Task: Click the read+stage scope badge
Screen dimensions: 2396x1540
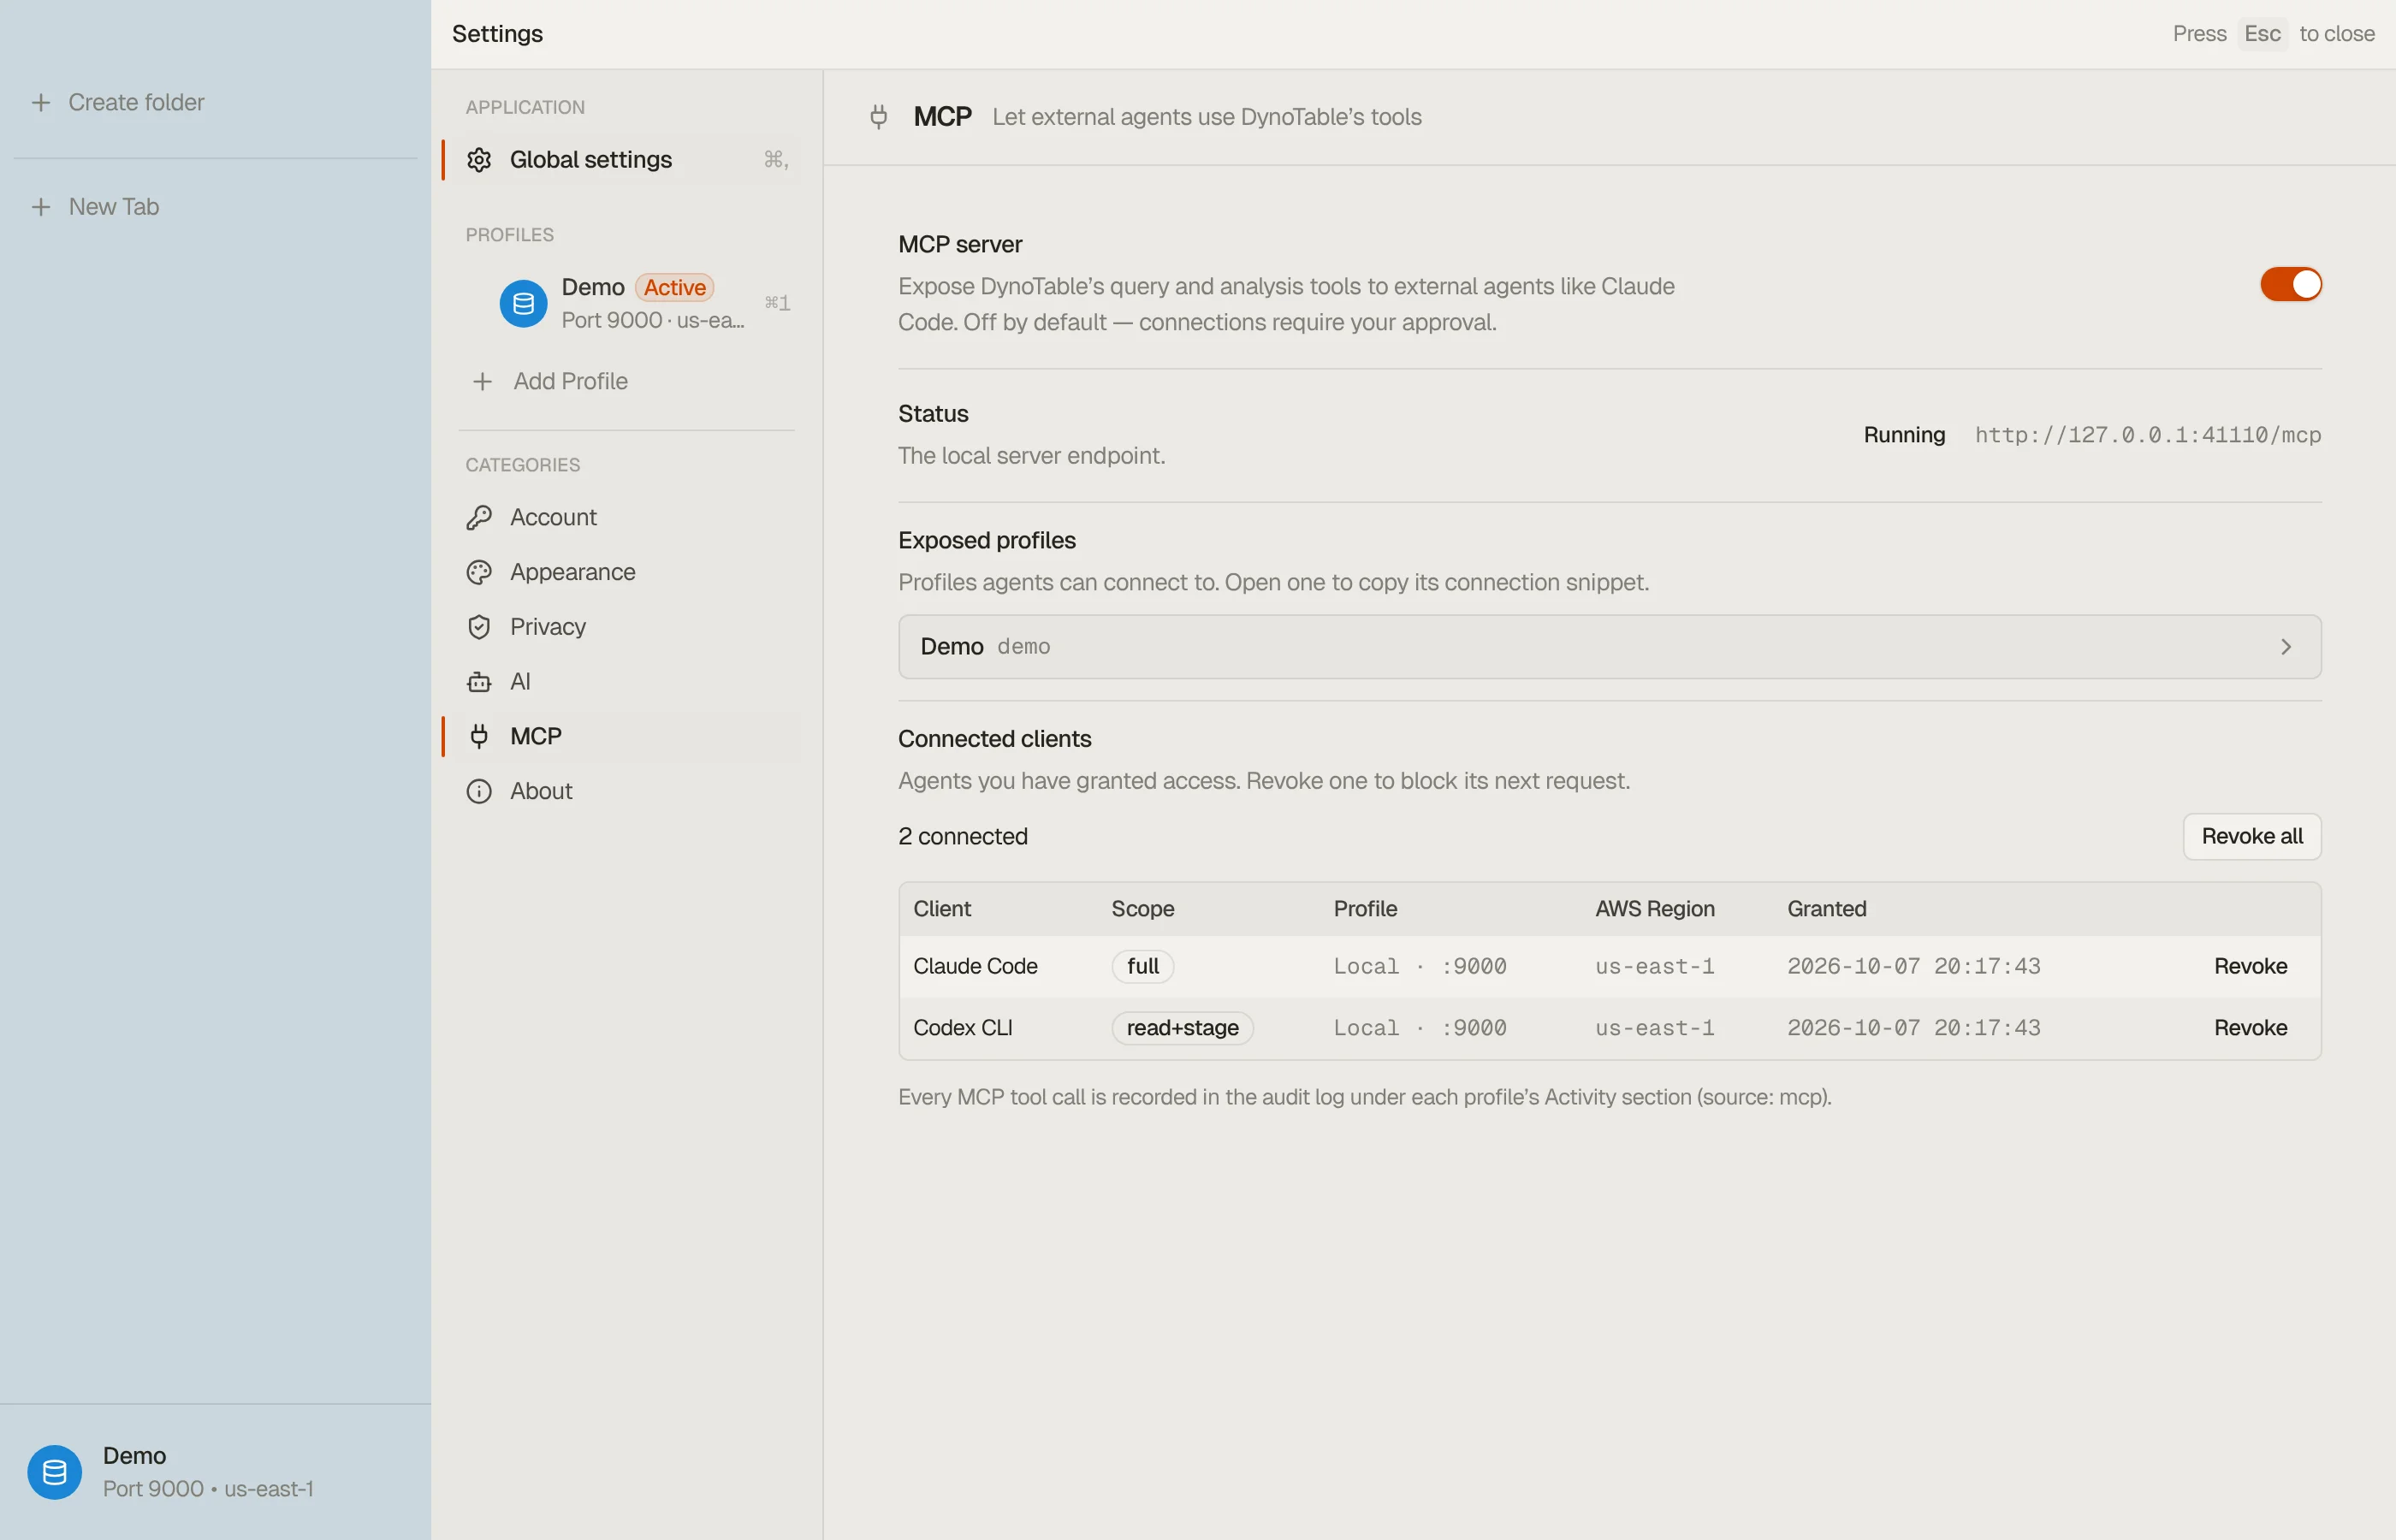Action: [x=1182, y=1028]
